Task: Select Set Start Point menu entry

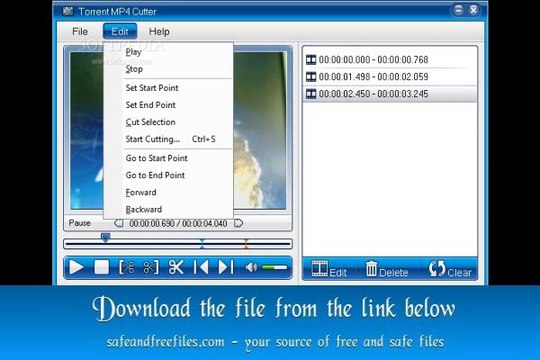Action: click(169, 88)
